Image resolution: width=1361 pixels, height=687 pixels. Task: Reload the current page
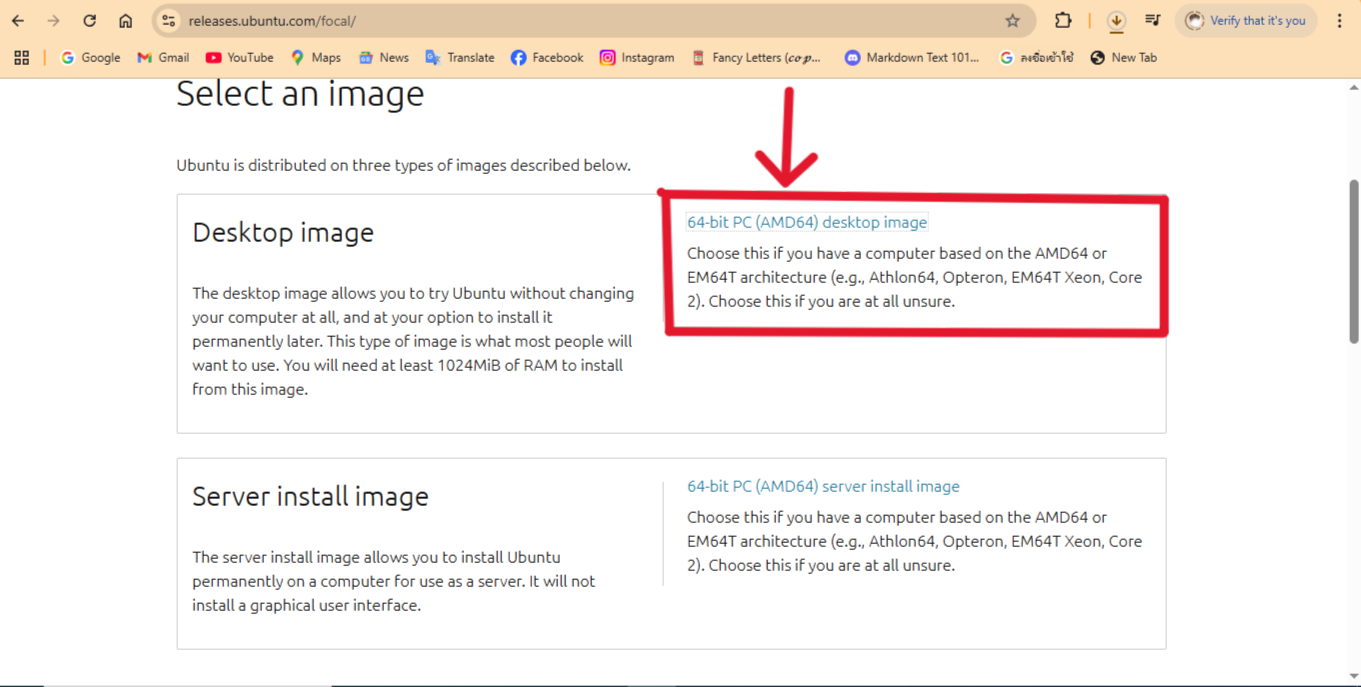point(89,21)
